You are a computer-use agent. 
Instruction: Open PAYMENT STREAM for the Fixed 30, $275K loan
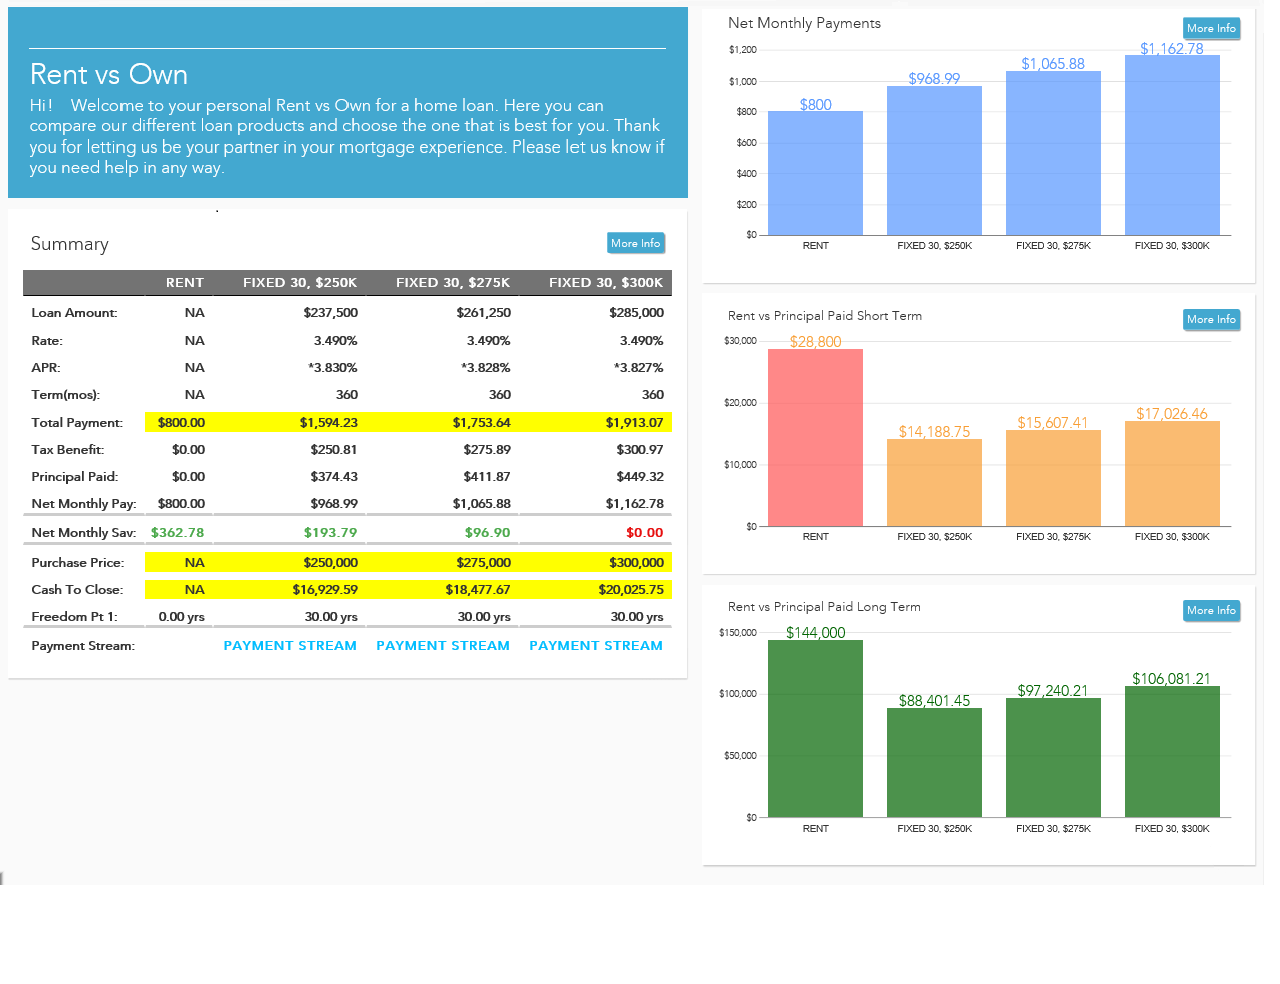click(x=443, y=645)
